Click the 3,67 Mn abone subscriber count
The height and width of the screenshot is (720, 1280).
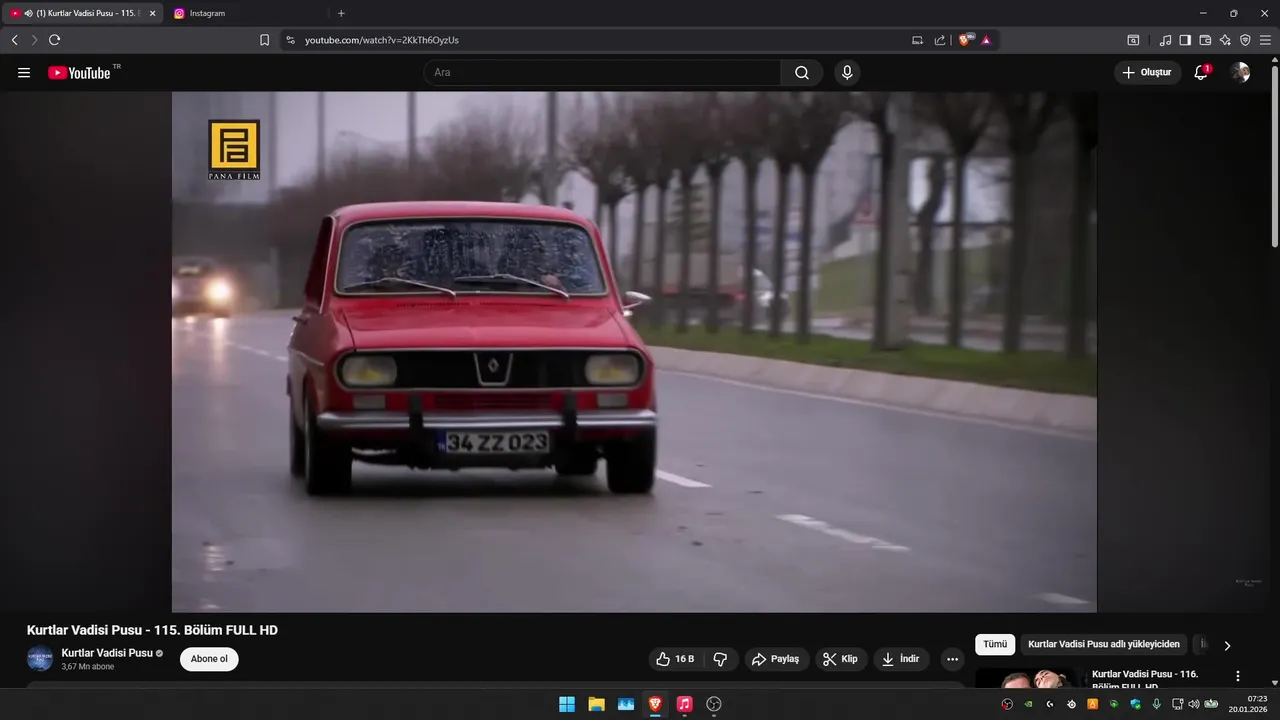[x=88, y=667]
